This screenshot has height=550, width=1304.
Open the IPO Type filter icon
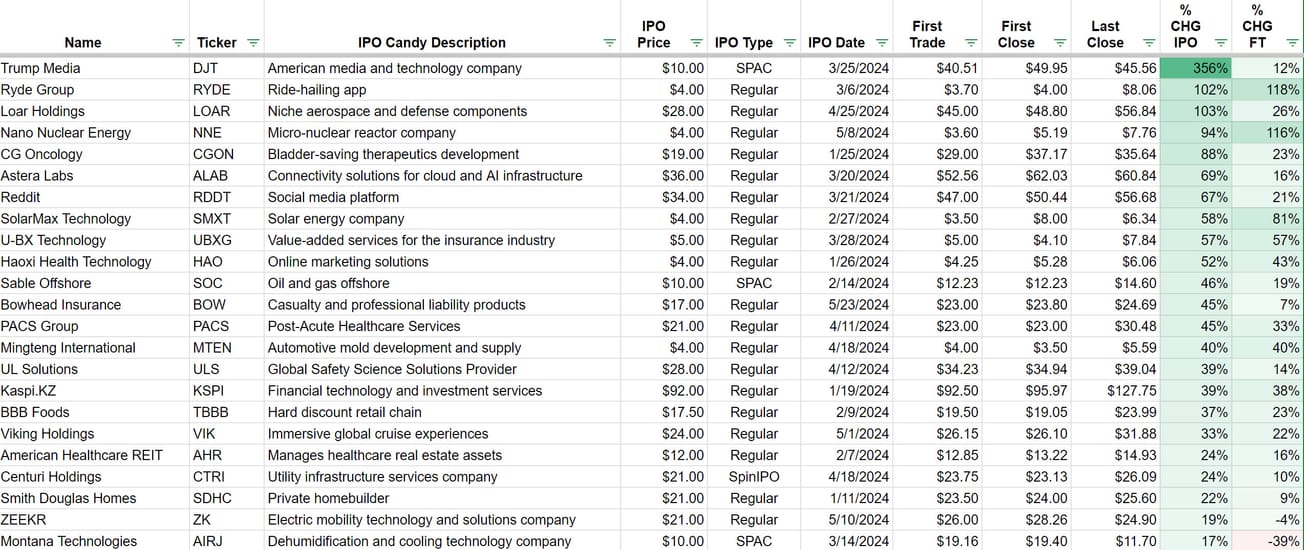(789, 43)
